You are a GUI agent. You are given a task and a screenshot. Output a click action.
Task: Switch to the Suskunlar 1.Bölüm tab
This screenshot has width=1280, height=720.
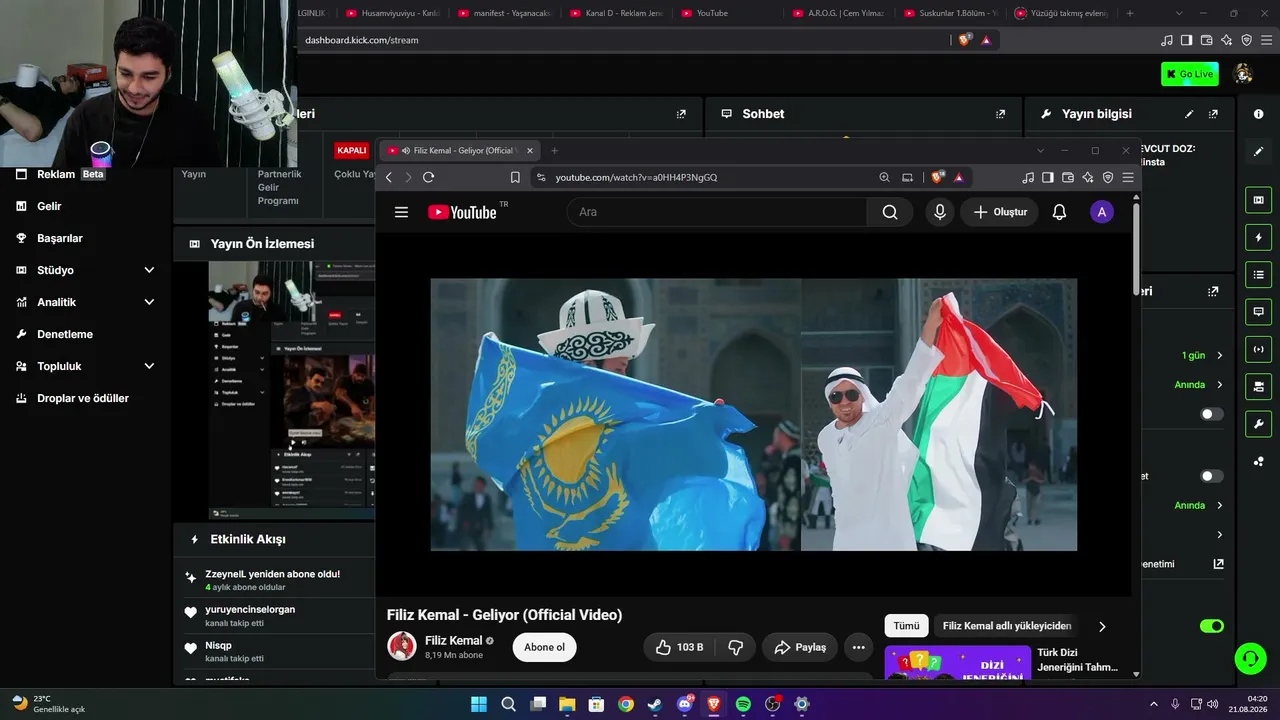[x=952, y=13]
